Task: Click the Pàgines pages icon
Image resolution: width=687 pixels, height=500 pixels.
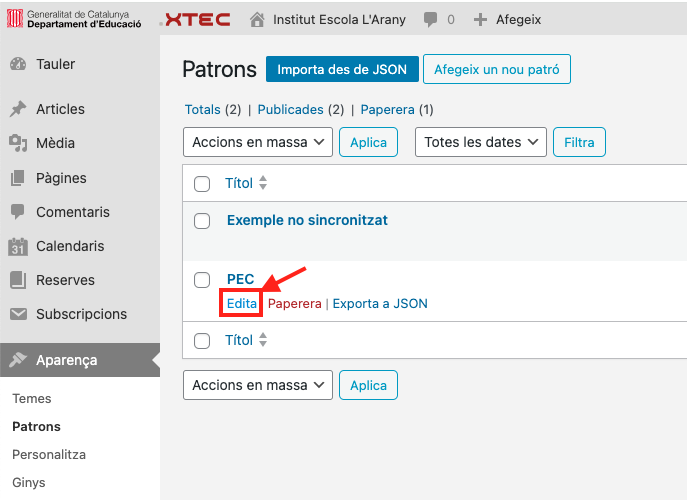Action: click(x=18, y=178)
